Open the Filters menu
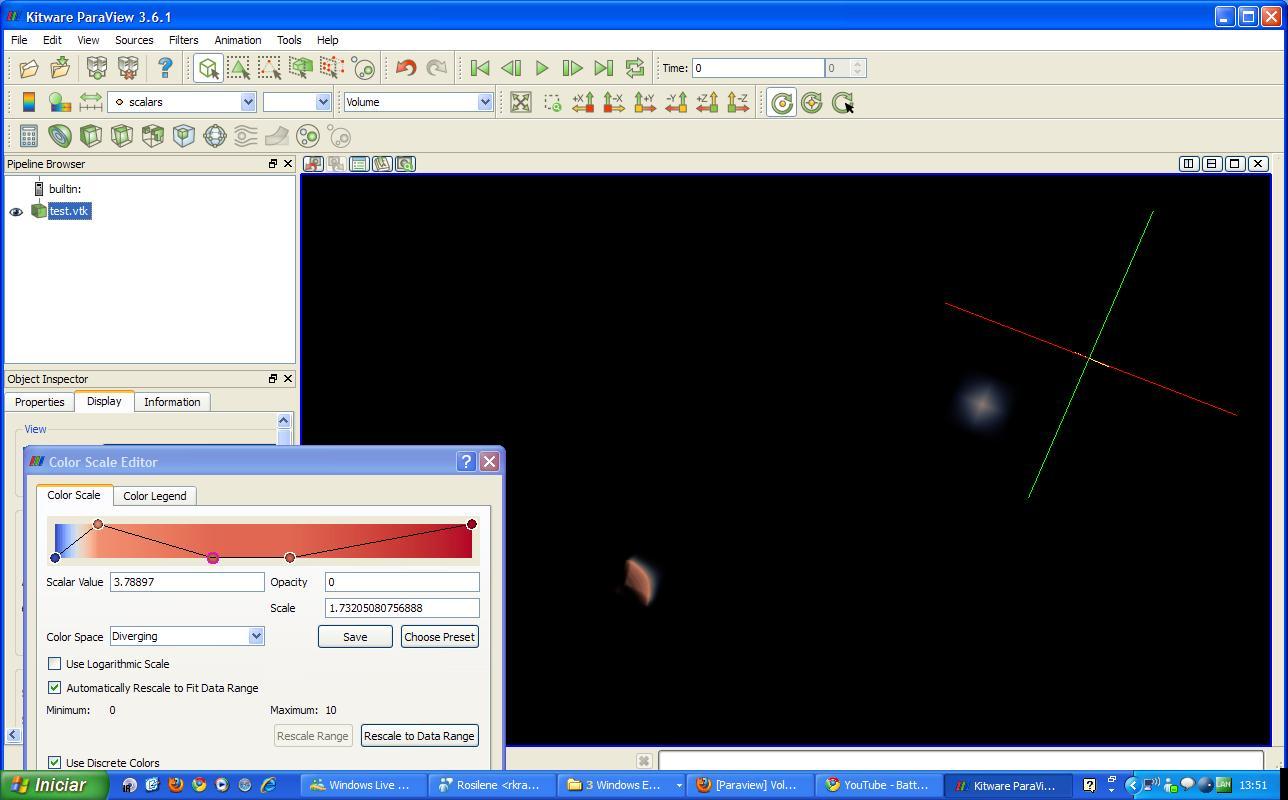Screen dimensions: 1288x800 point(183,40)
